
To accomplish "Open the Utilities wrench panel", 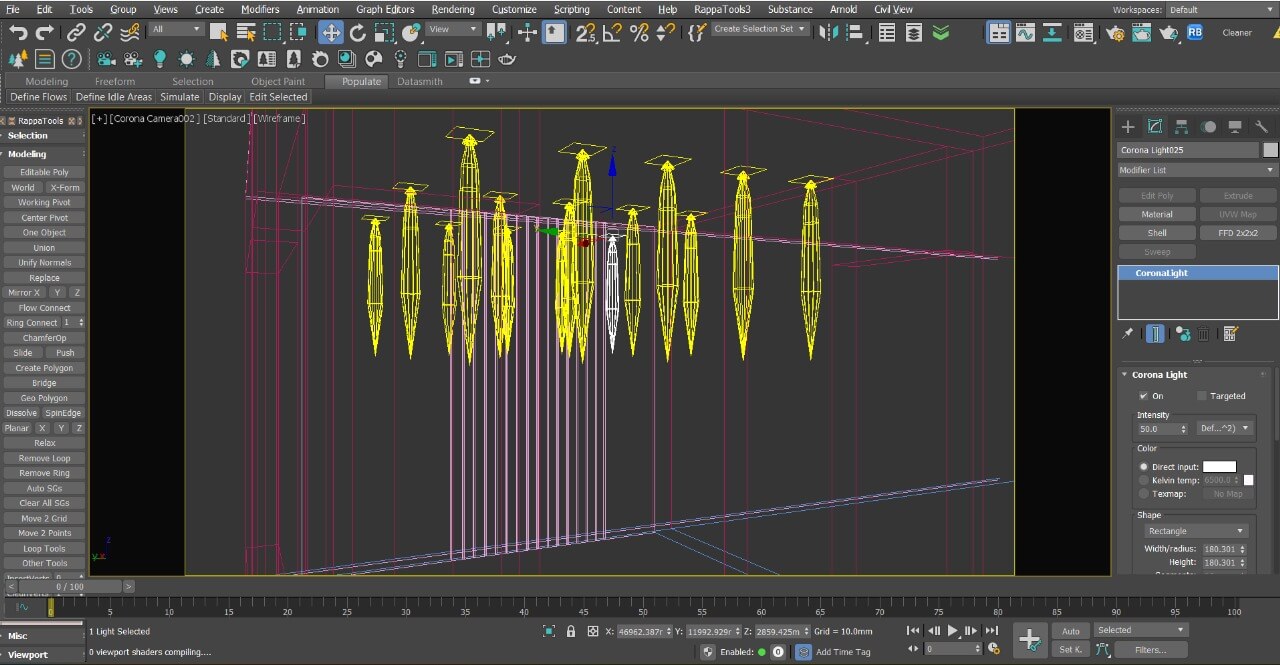I will click(1262, 127).
